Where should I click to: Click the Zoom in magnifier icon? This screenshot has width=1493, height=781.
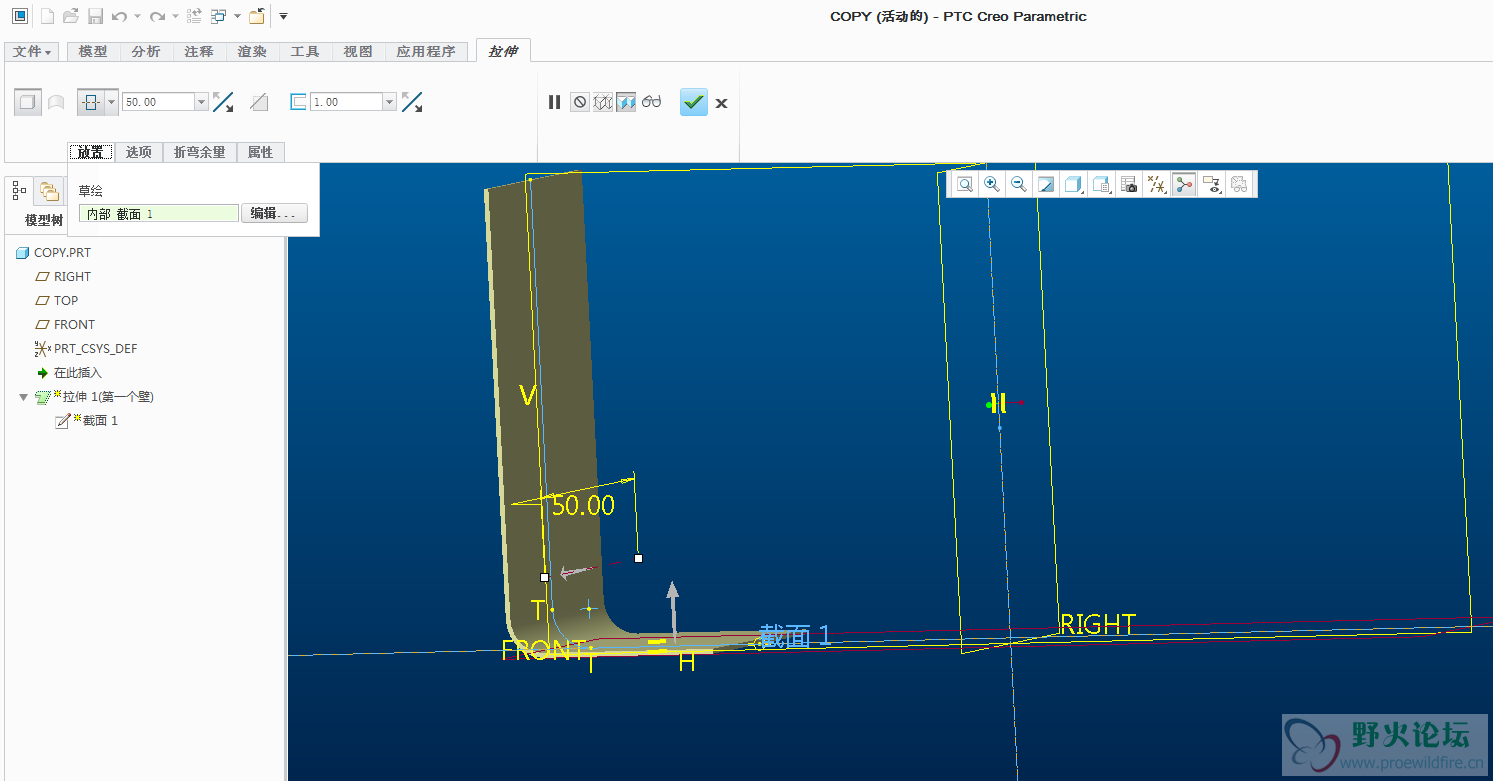pyautogui.click(x=992, y=184)
